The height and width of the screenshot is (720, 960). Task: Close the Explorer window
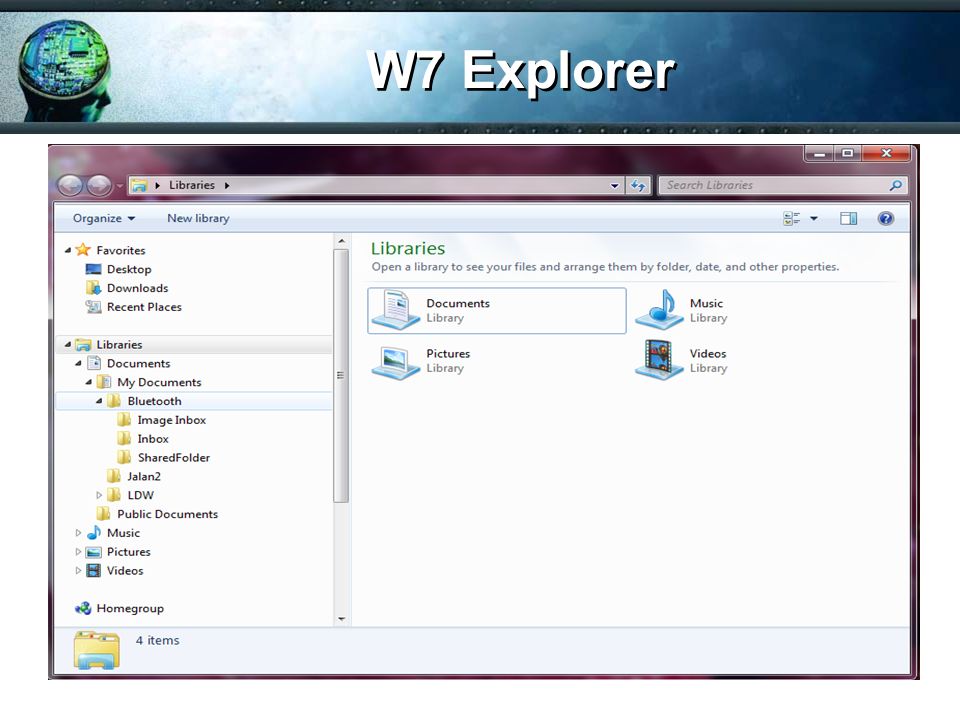886,154
